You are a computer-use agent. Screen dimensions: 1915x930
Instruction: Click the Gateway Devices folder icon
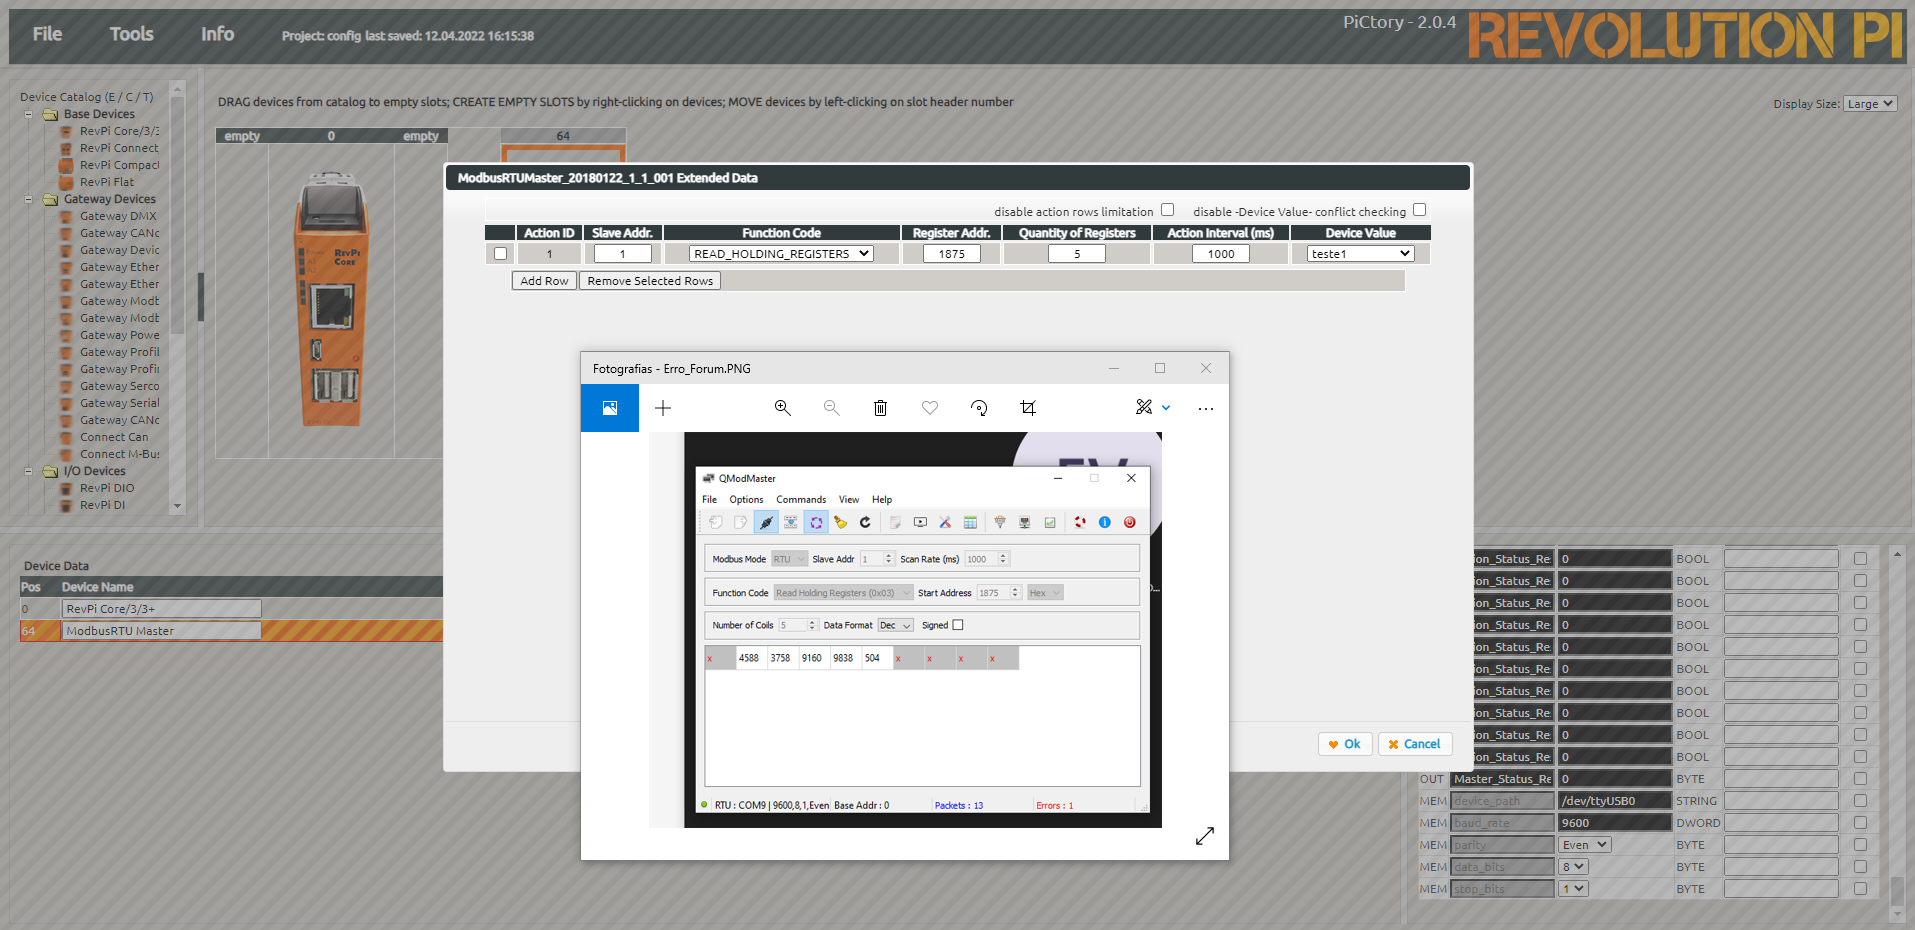click(x=50, y=199)
